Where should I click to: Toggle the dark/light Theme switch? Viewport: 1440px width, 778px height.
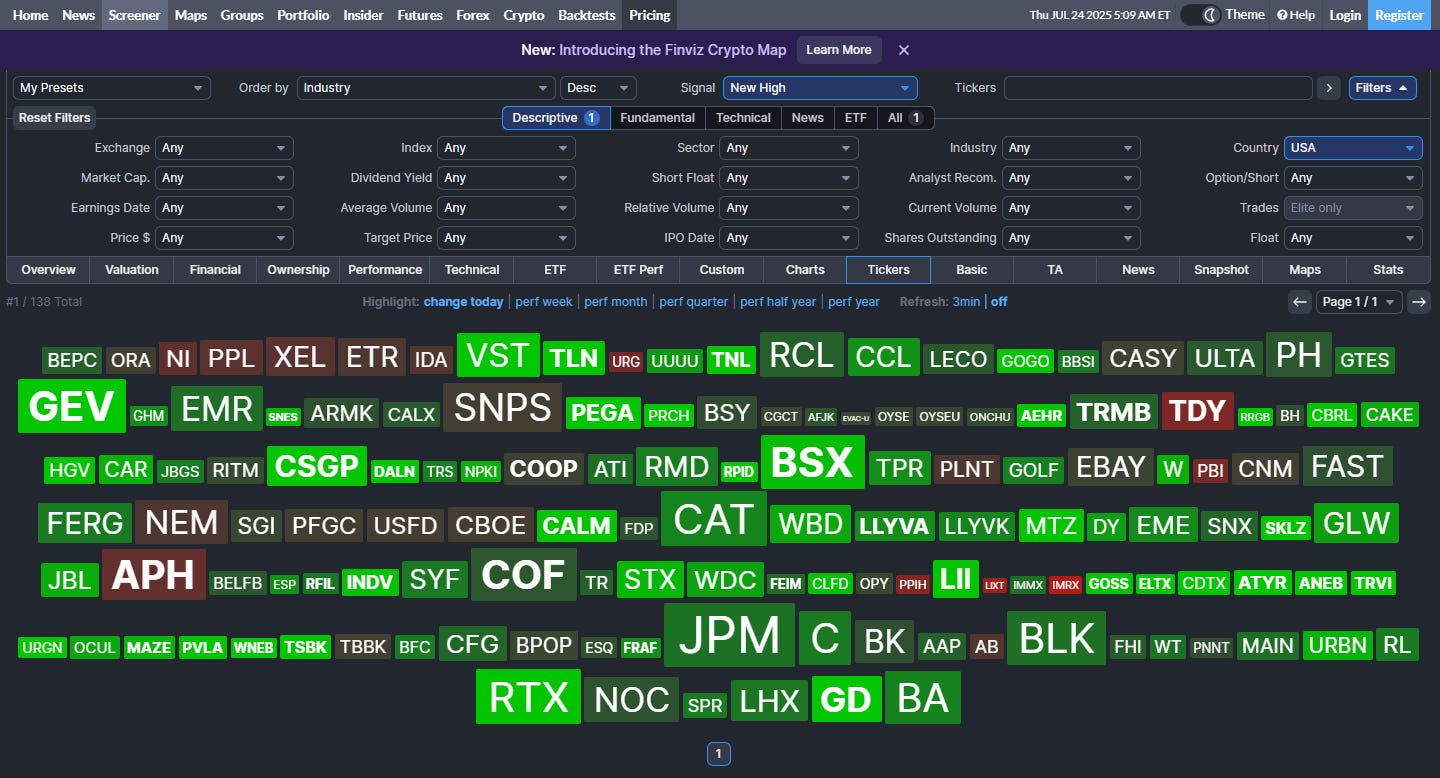1200,15
